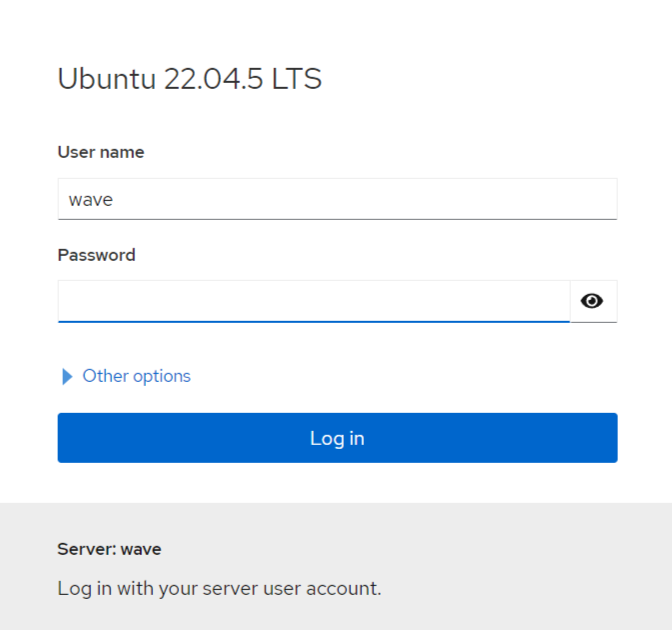The width and height of the screenshot is (672, 630).
Task: Click the text "wave" in User name
Action: 91,199
